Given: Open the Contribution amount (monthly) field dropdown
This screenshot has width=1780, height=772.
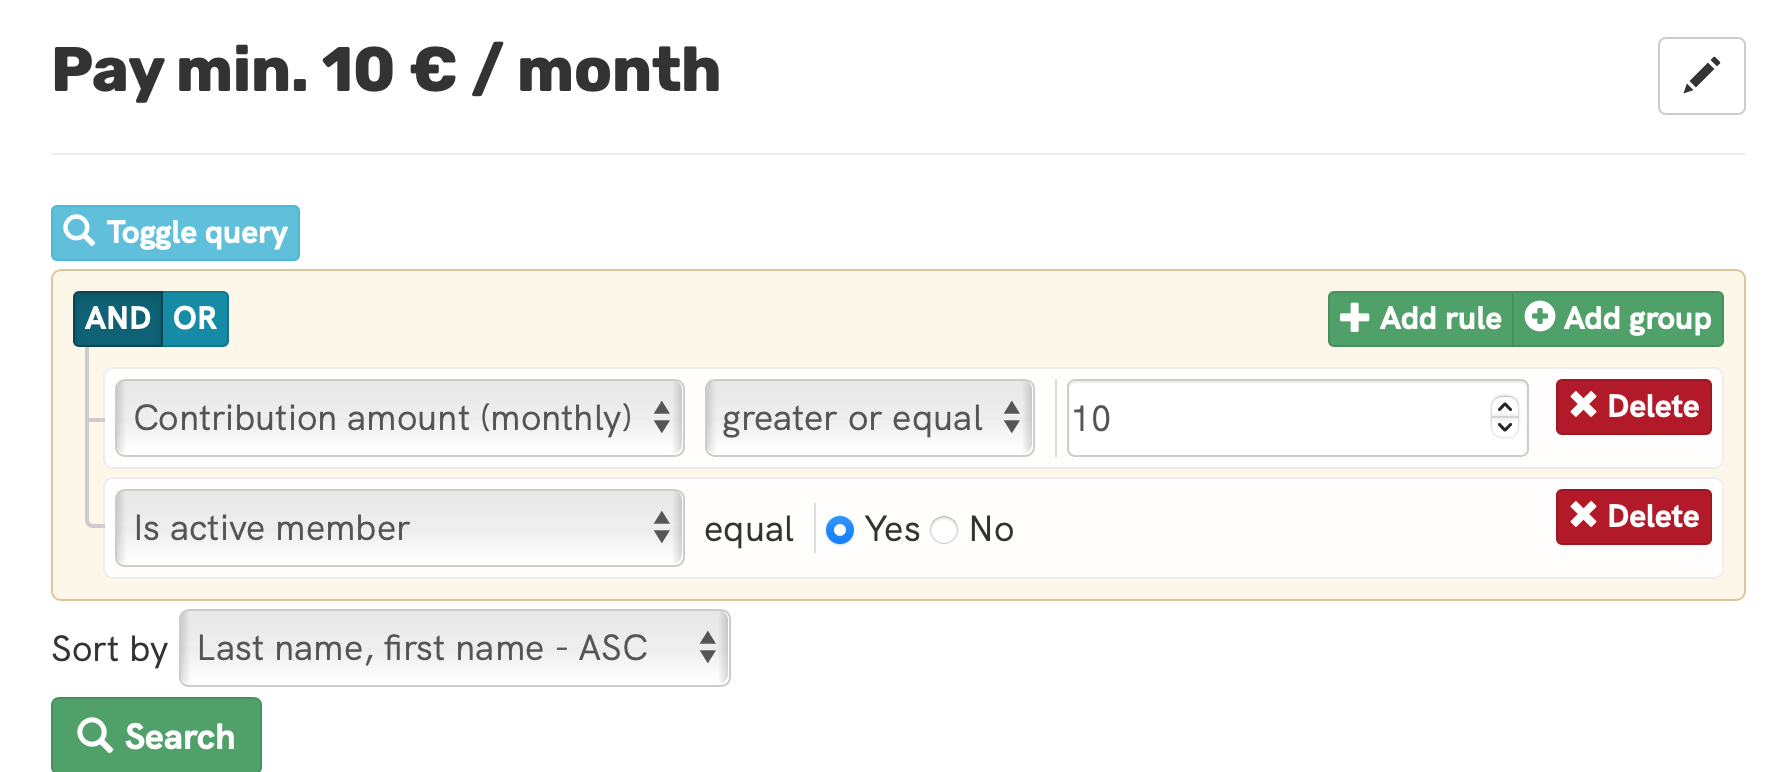Looking at the screenshot, I should [x=400, y=418].
